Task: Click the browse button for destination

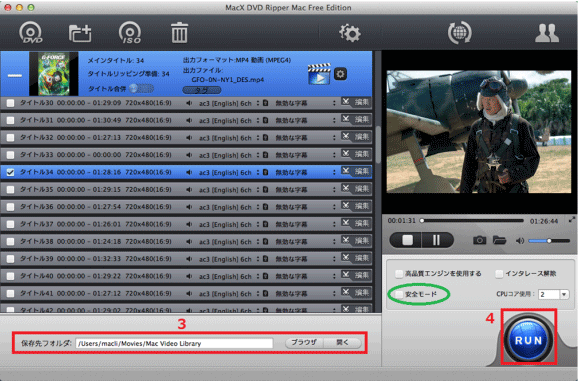Action: click(x=304, y=343)
